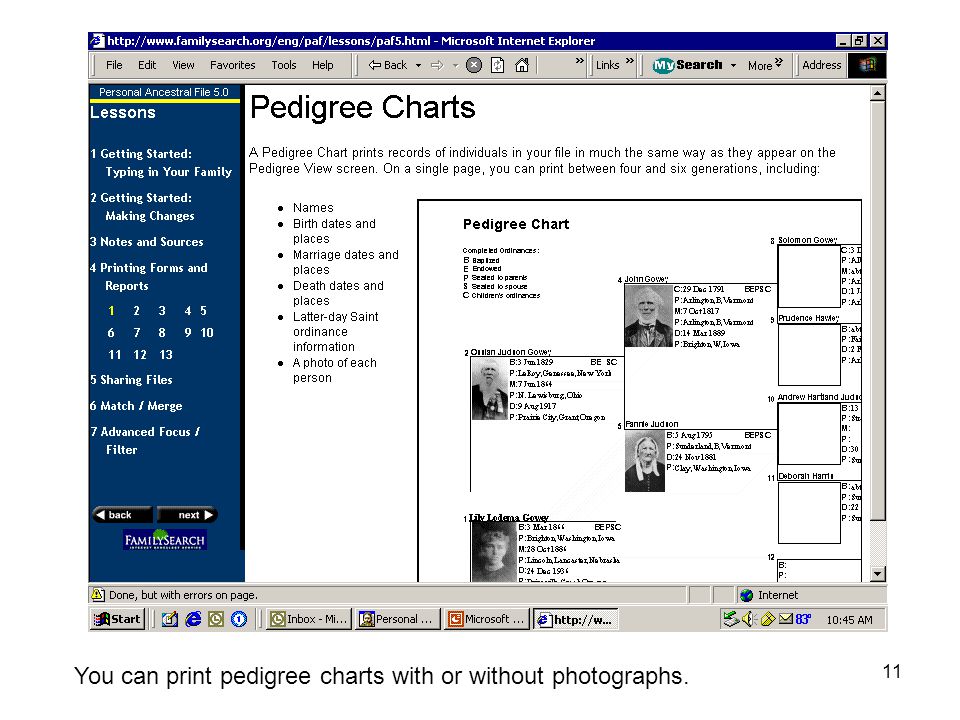Click Orrilan Judson Gowey's portrait photo

click(489, 389)
